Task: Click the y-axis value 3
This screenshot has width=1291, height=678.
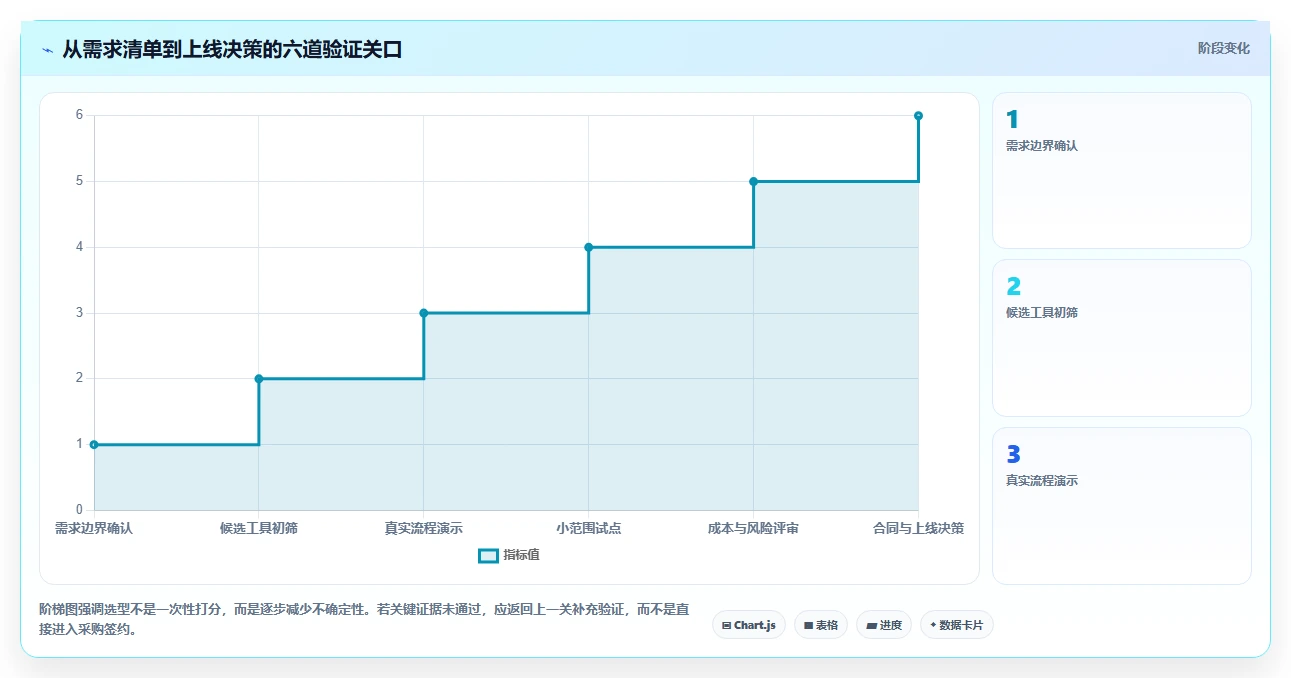Action: 79,313
